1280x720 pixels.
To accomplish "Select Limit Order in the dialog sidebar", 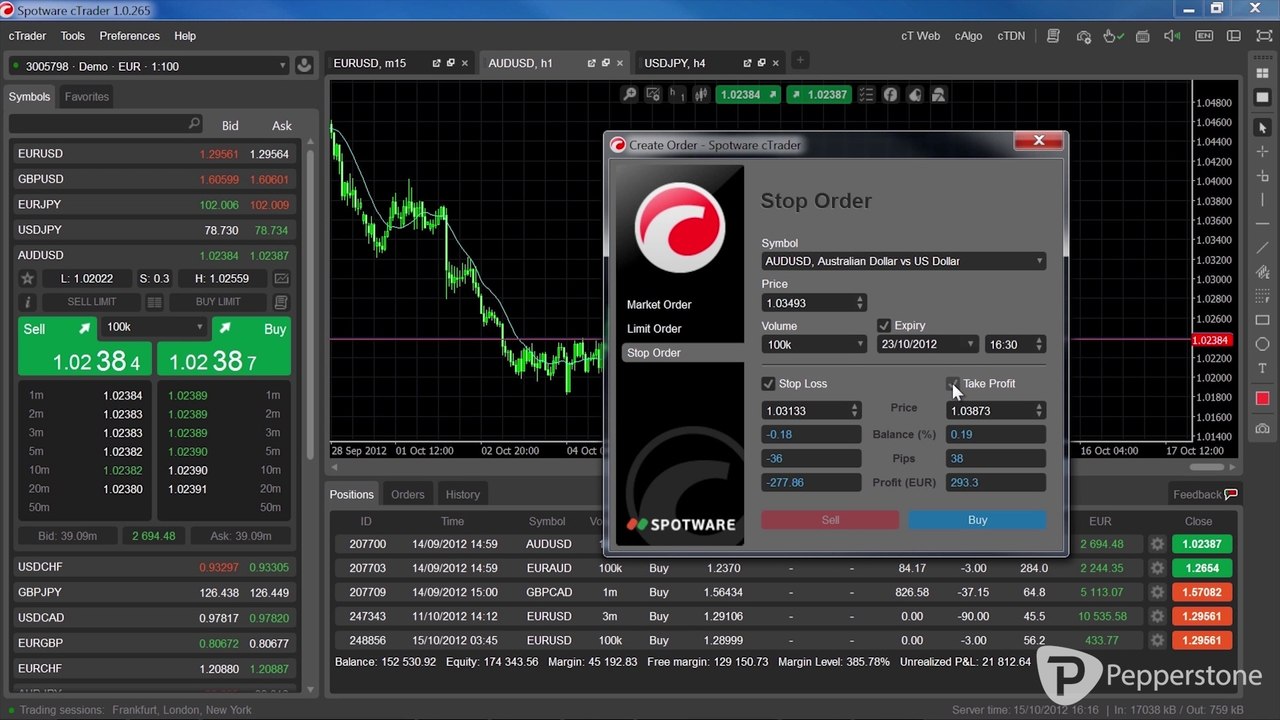I will [x=654, y=329].
